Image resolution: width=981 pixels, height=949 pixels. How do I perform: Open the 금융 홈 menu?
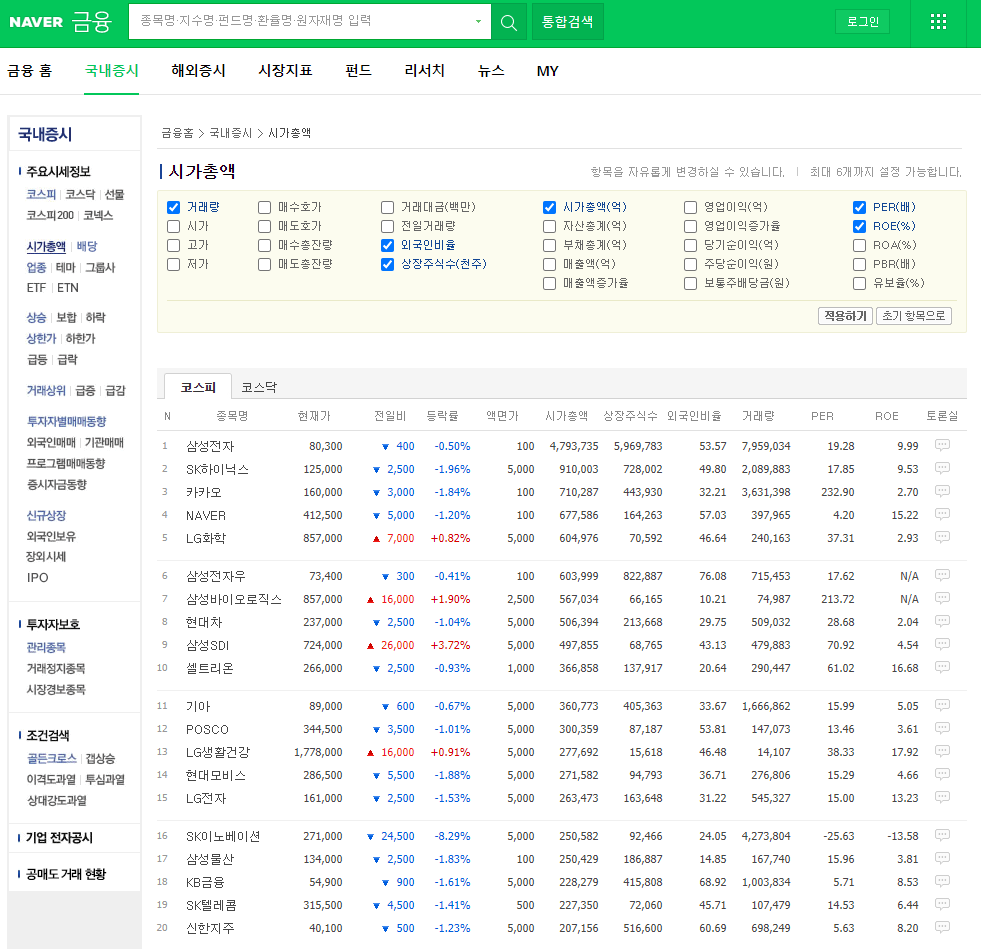pyautogui.click(x=29, y=71)
